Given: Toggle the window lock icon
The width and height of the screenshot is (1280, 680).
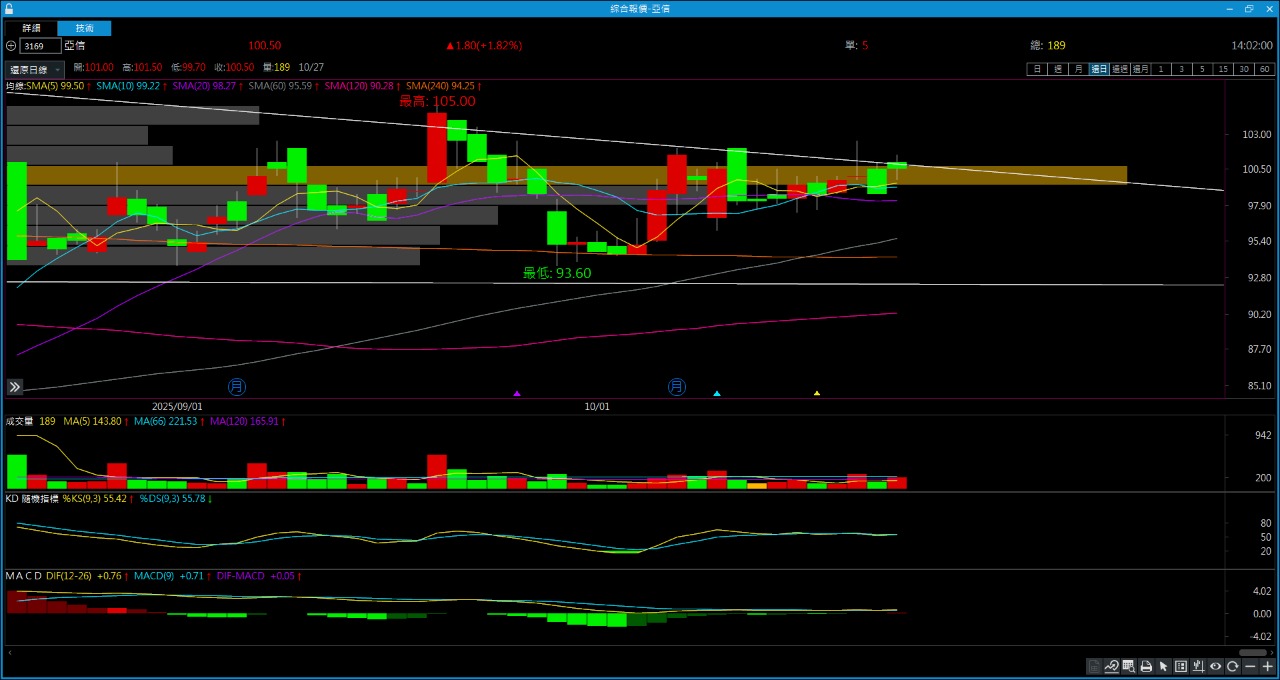Looking at the screenshot, I should [9, 8].
